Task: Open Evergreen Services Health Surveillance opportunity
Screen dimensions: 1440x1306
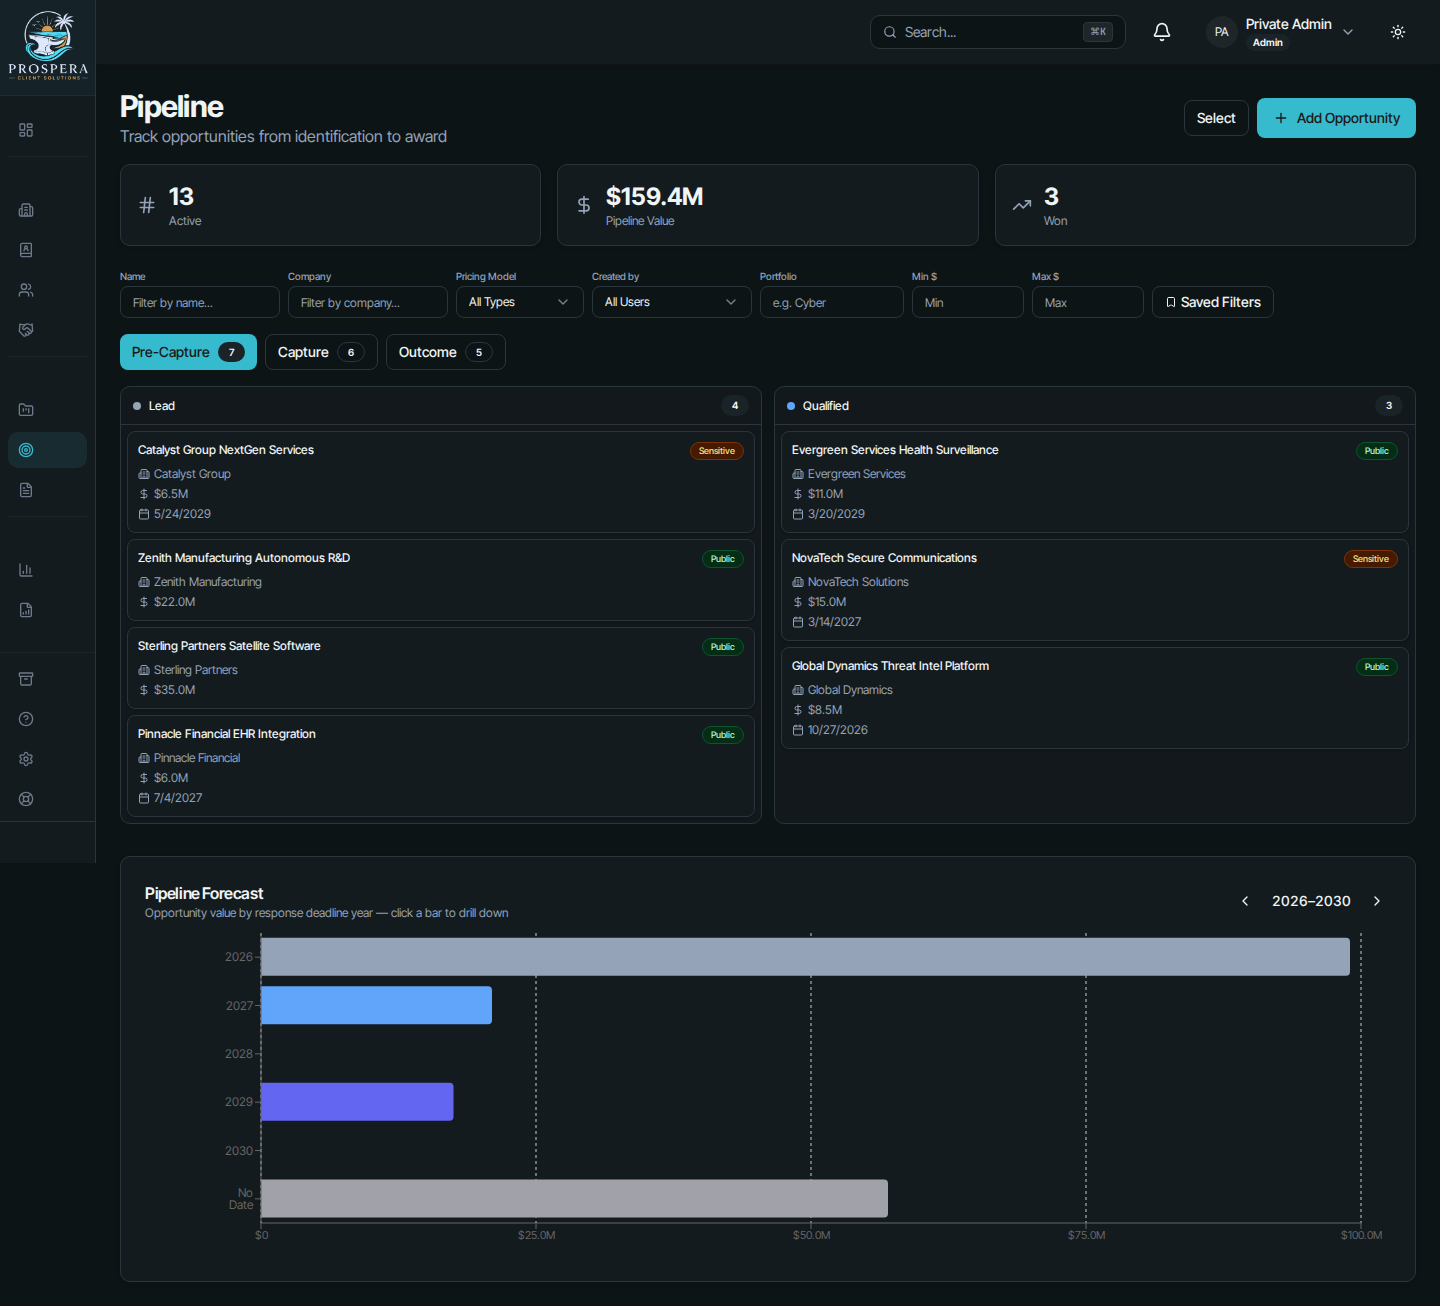Action: click(x=1095, y=482)
